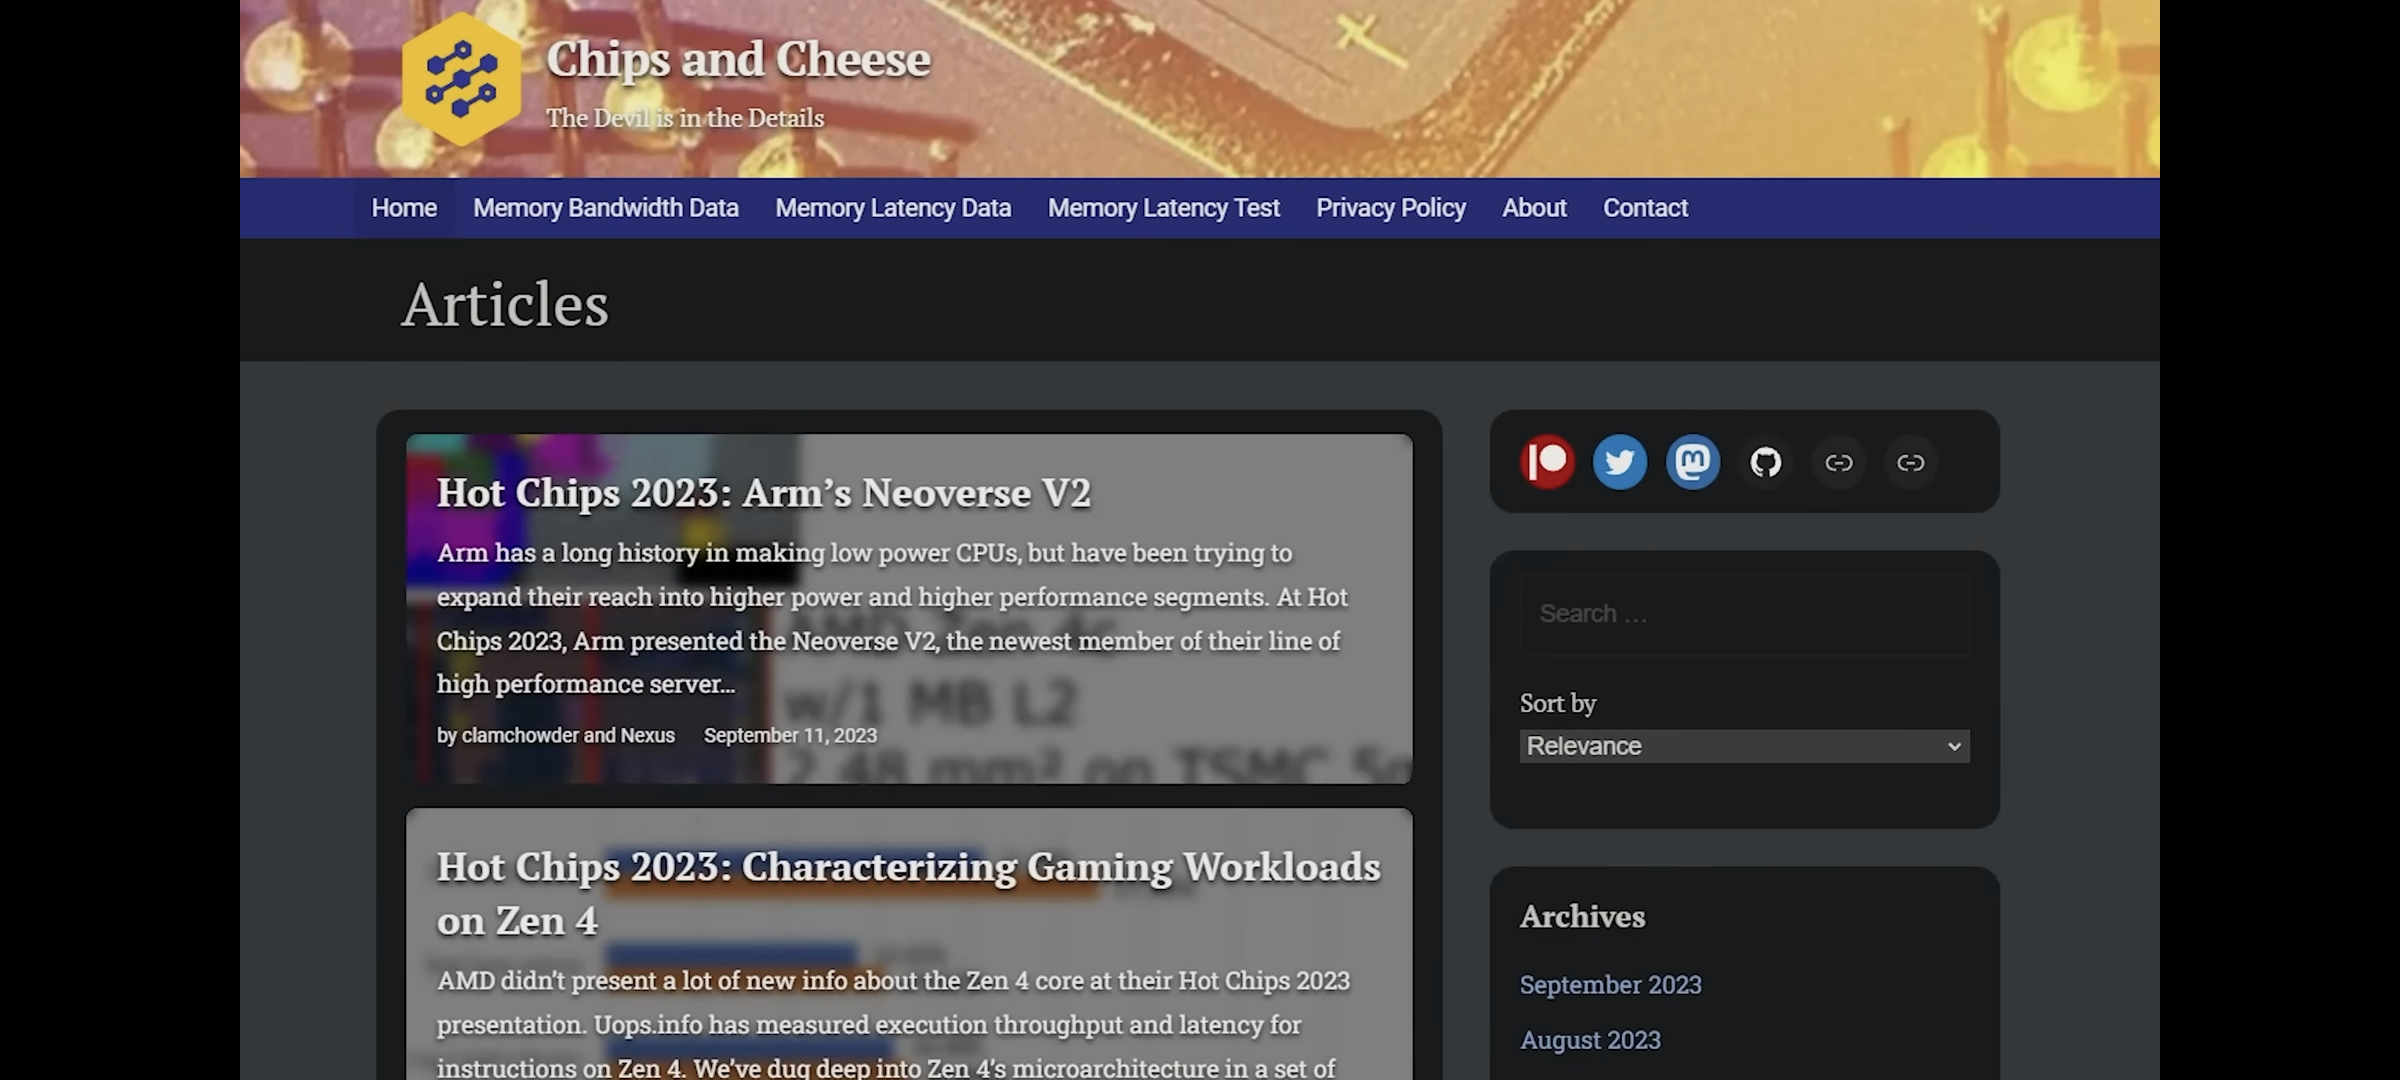
Task: Open the September 2023 archive link
Action: [x=1610, y=985]
